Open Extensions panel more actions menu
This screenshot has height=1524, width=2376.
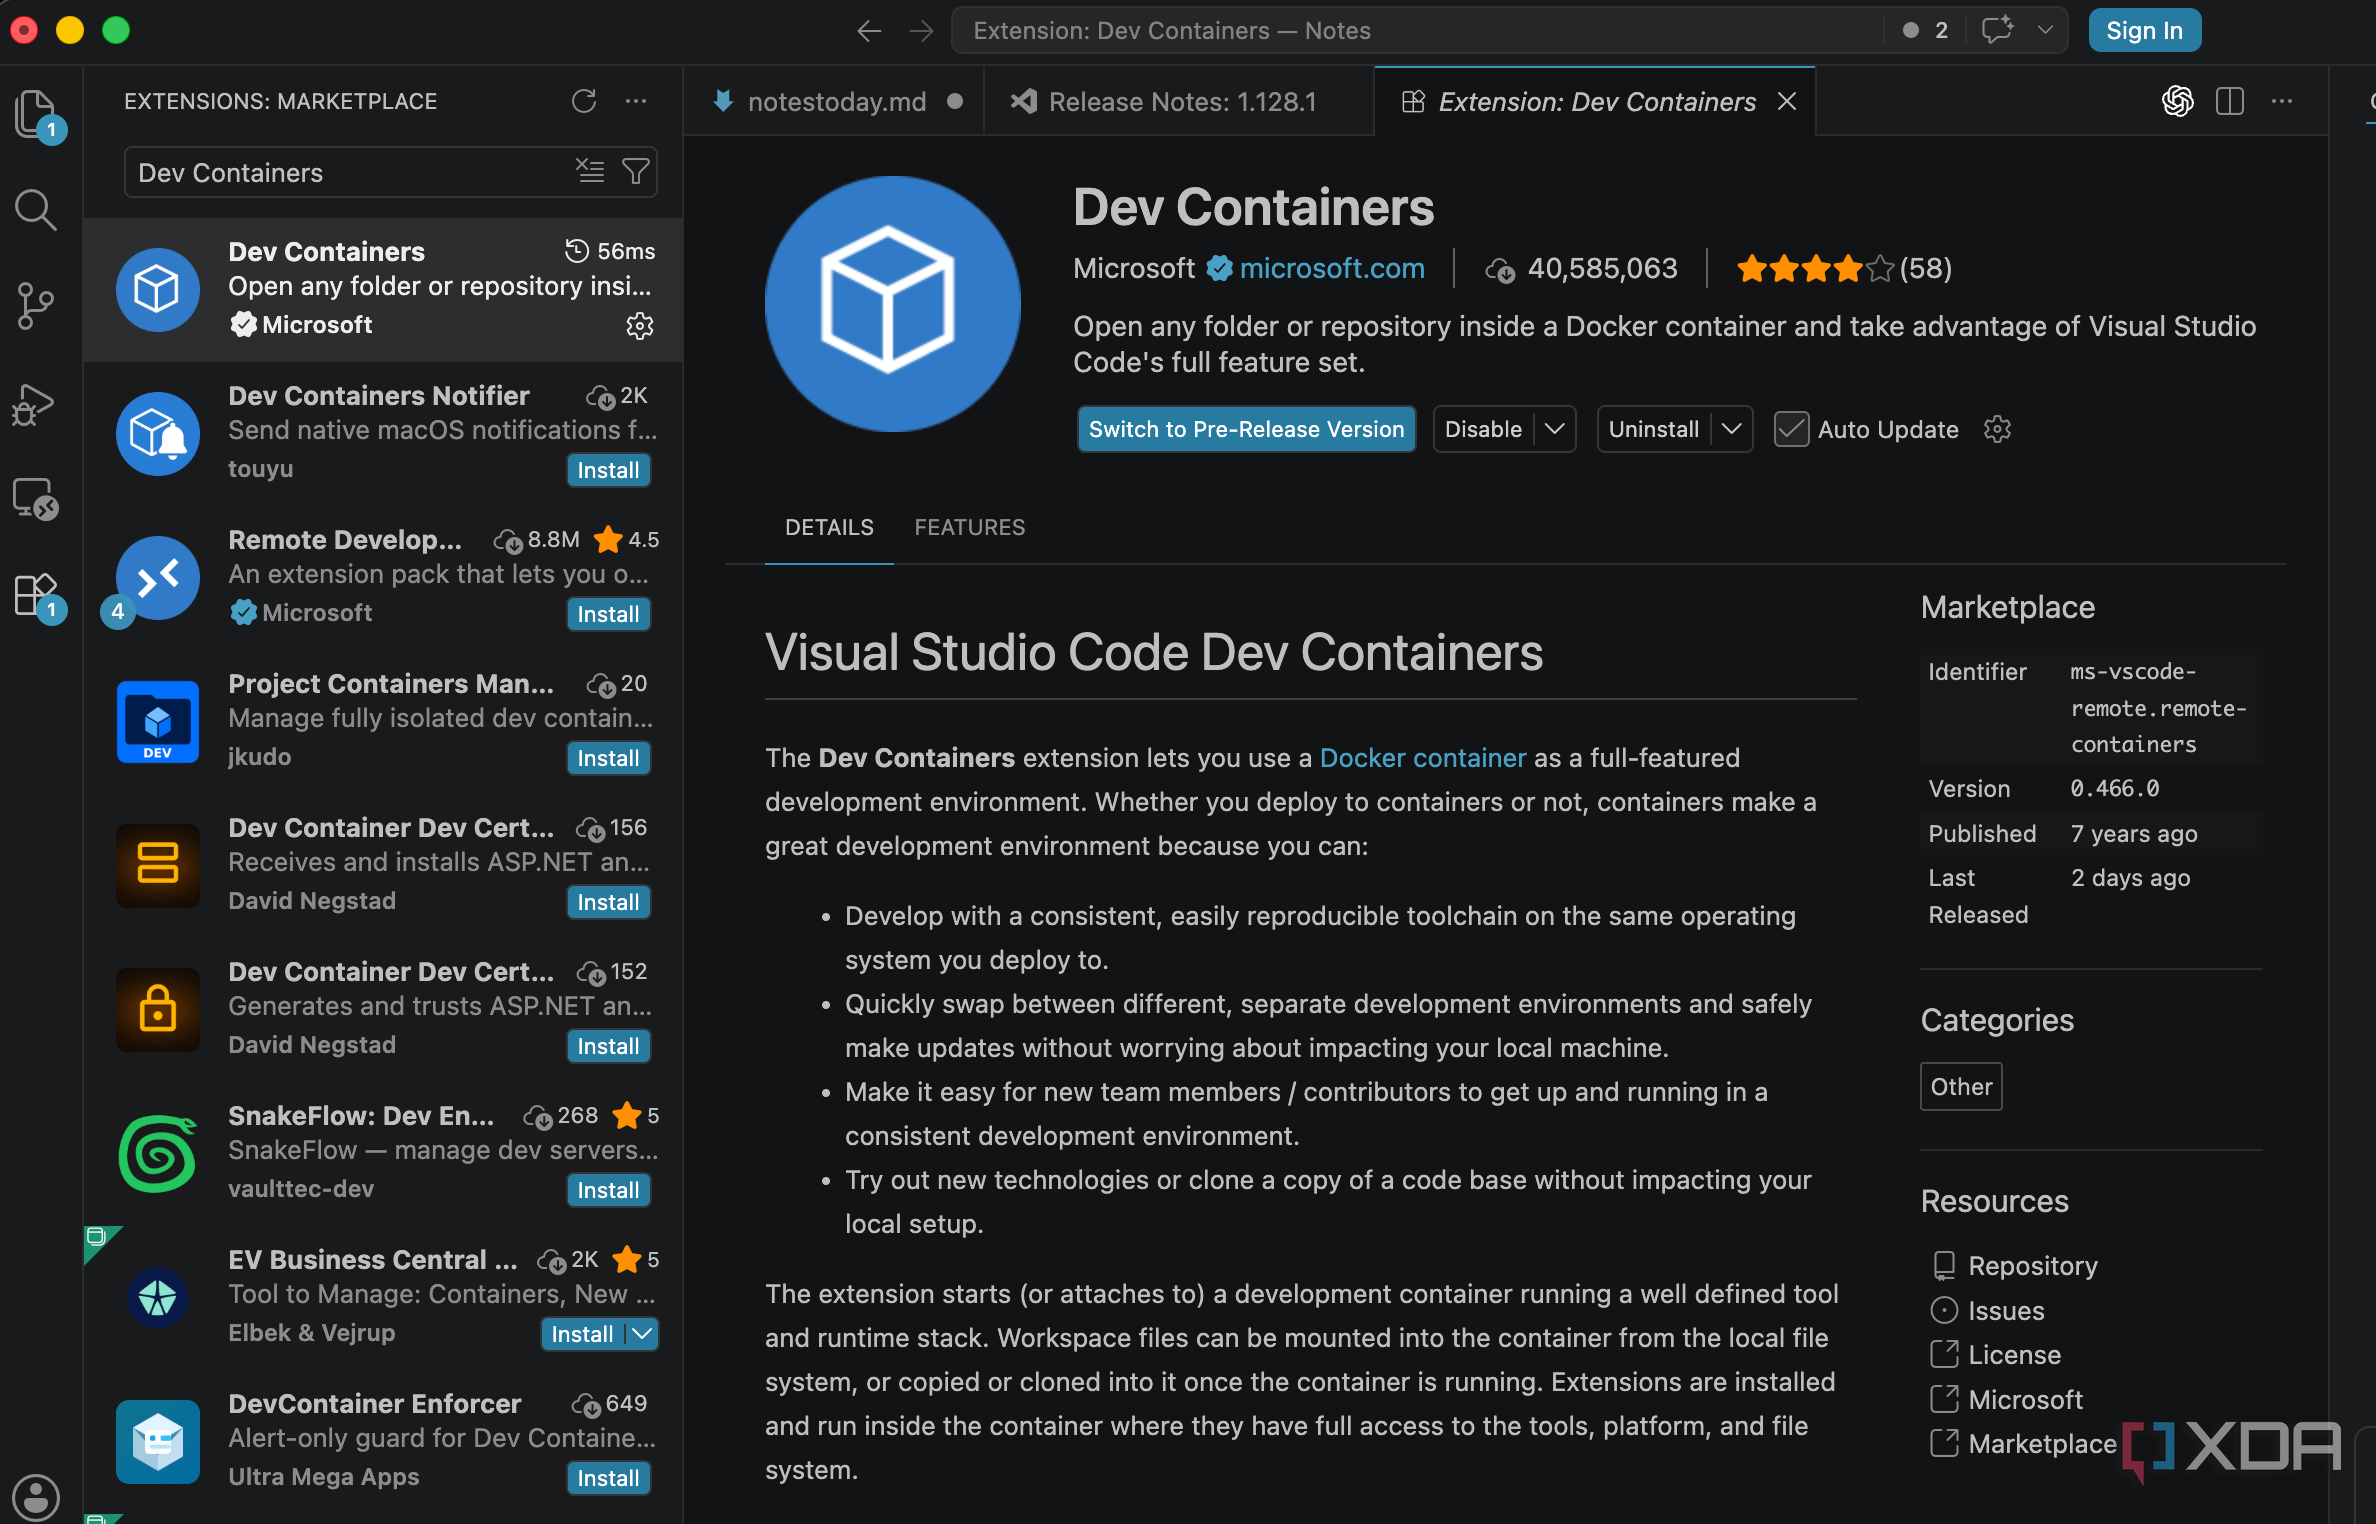(636, 101)
